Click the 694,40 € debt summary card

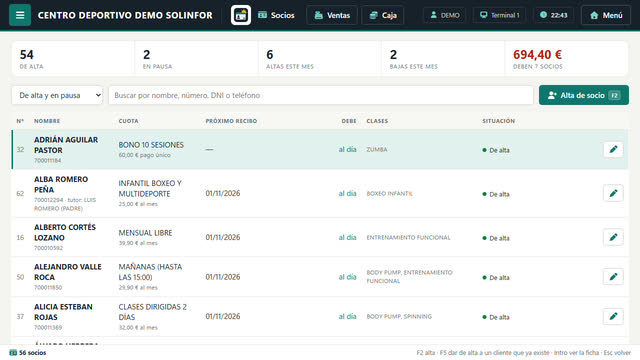click(566, 59)
